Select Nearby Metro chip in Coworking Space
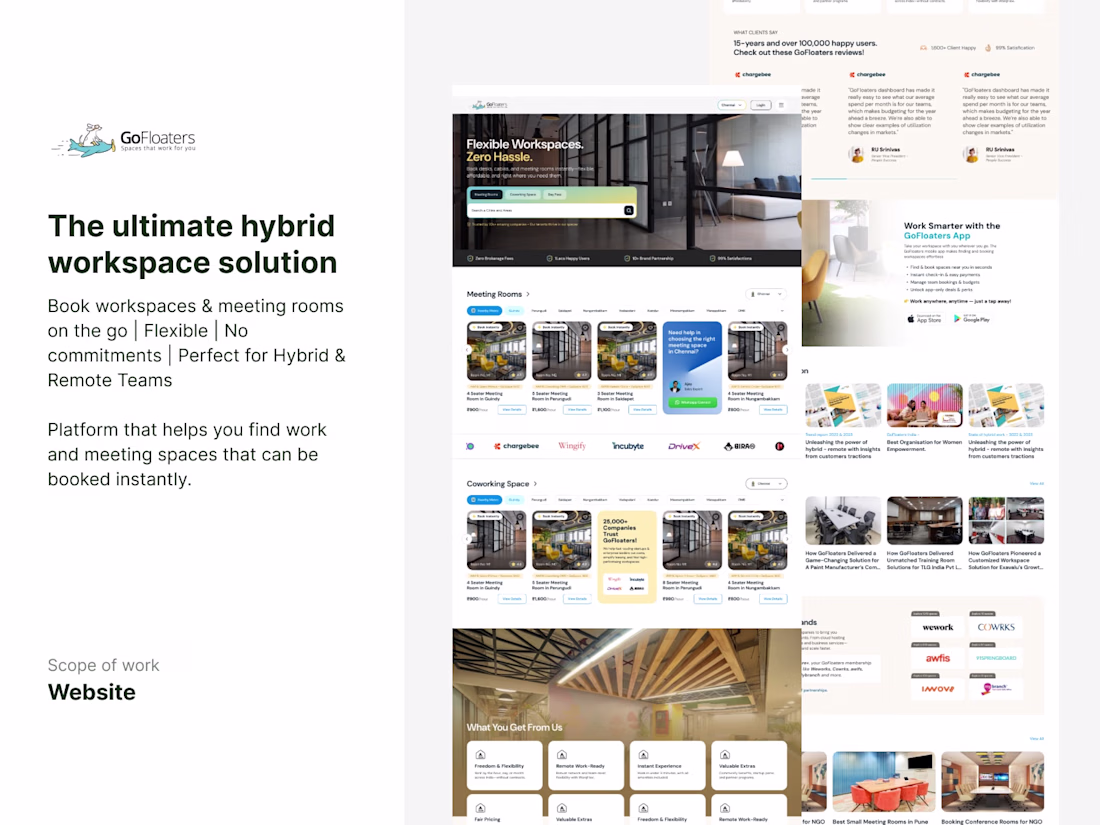This screenshot has height=825, width=1100. [x=484, y=500]
